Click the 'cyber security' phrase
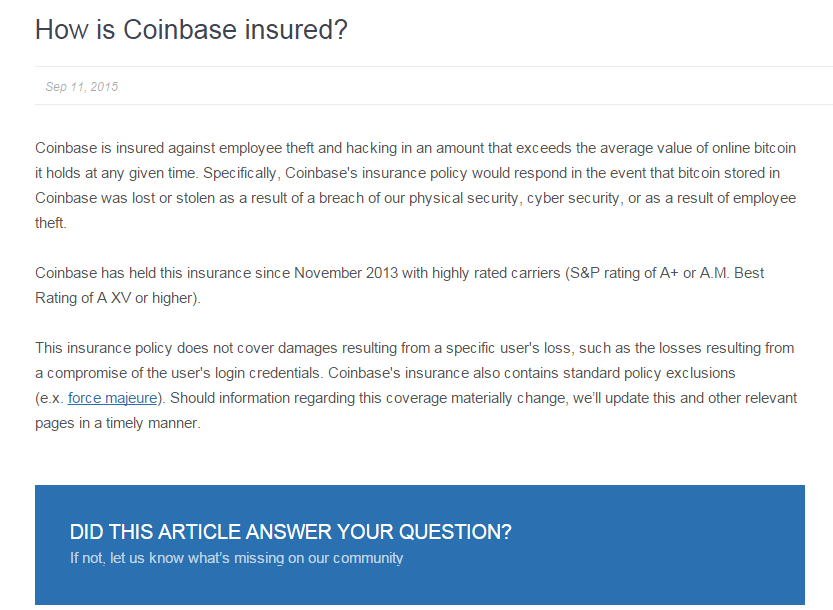 tap(573, 198)
